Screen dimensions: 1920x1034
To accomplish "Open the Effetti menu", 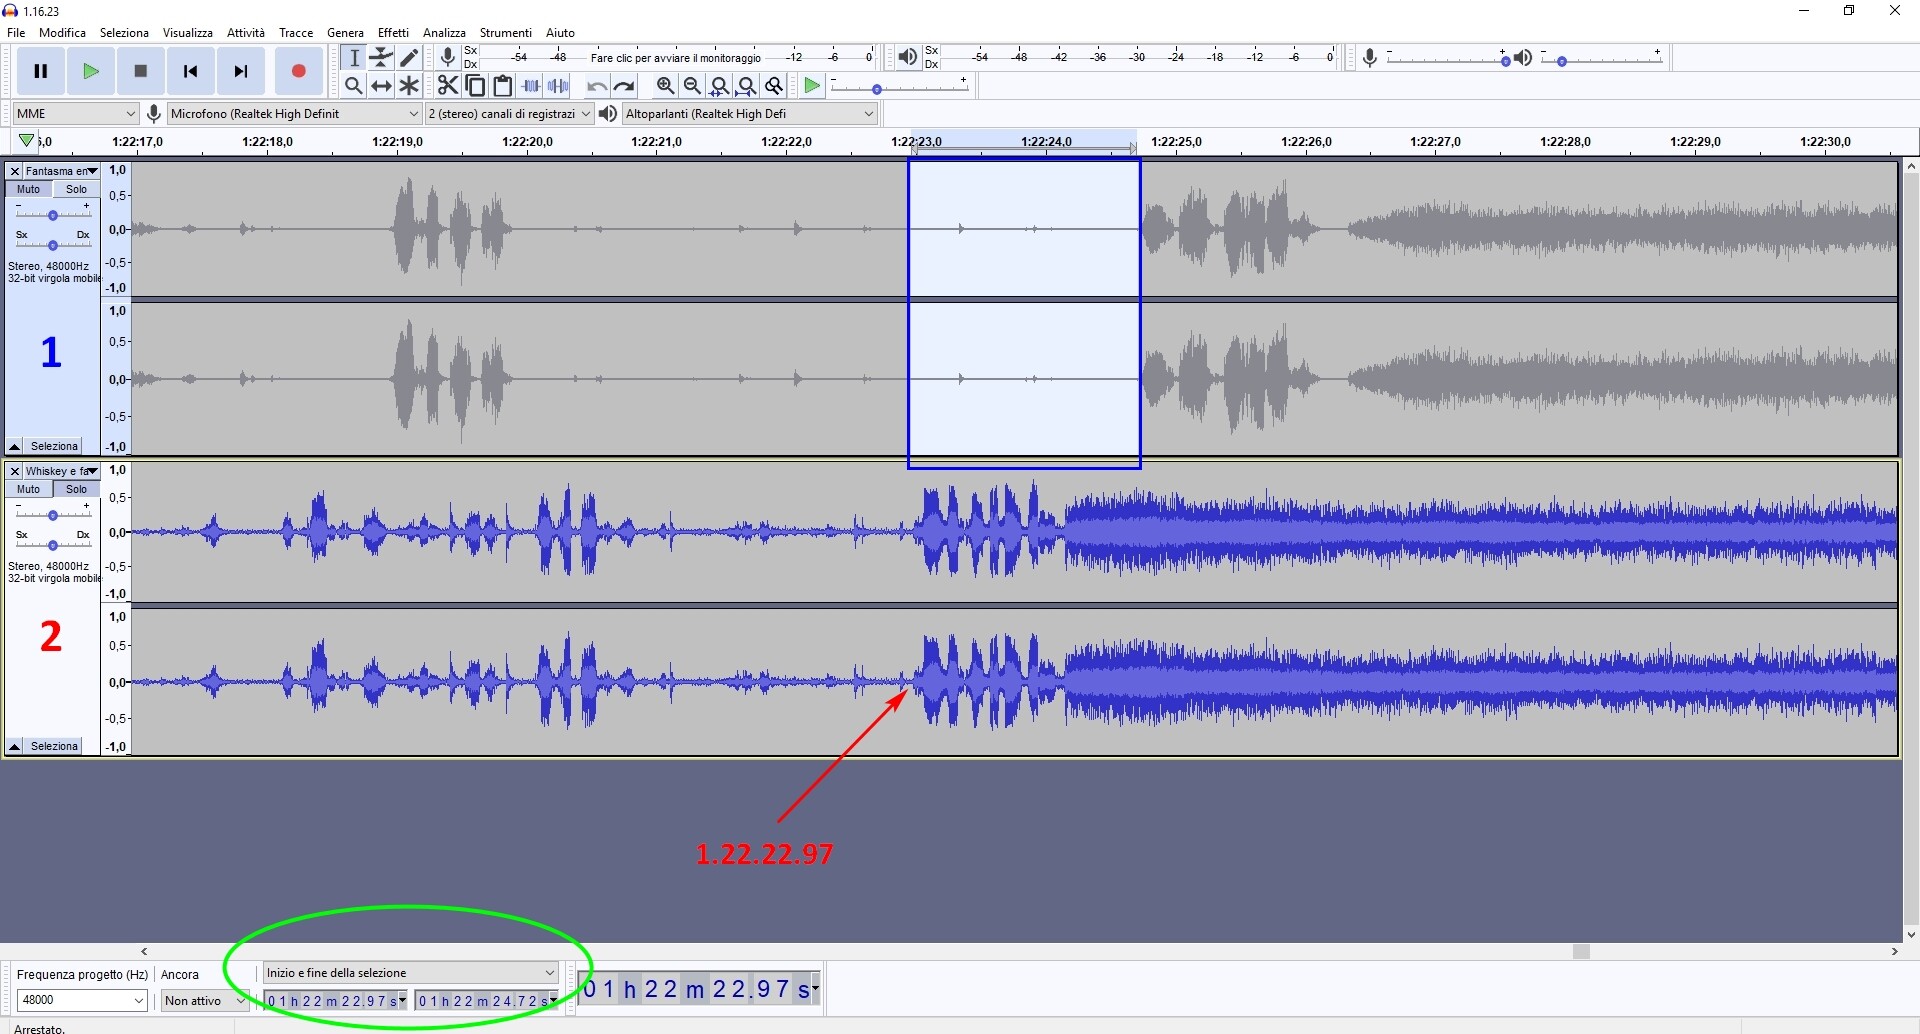I will pyautogui.click(x=394, y=33).
